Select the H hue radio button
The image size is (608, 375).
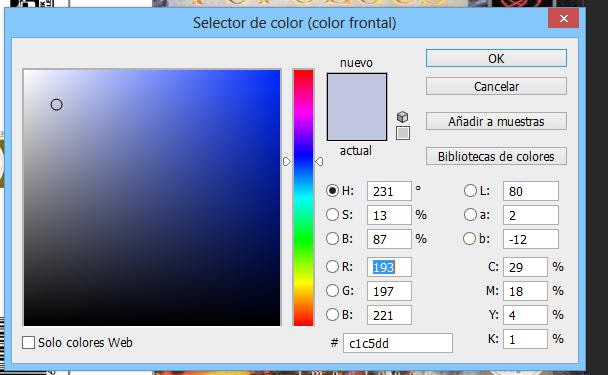(332, 191)
